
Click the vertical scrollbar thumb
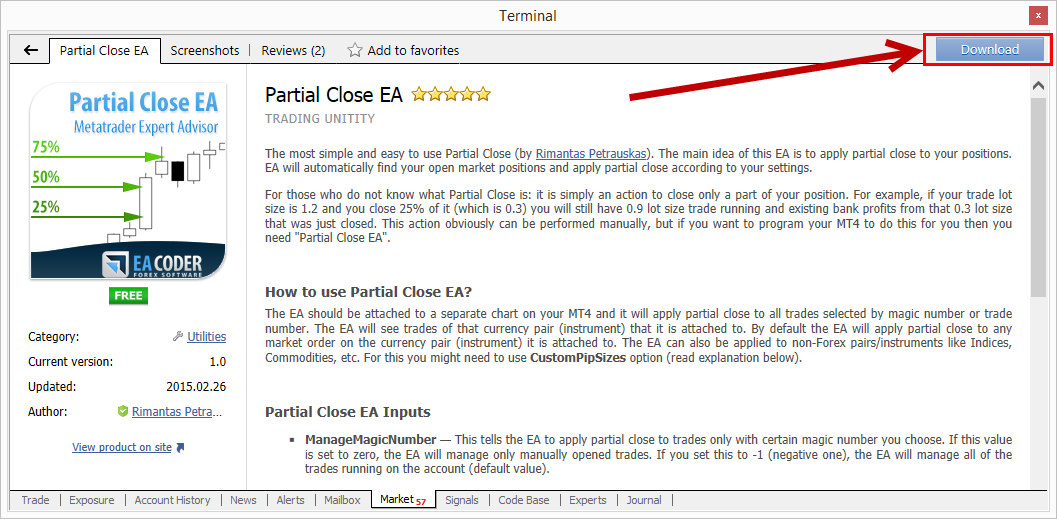[x=1038, y=195]
